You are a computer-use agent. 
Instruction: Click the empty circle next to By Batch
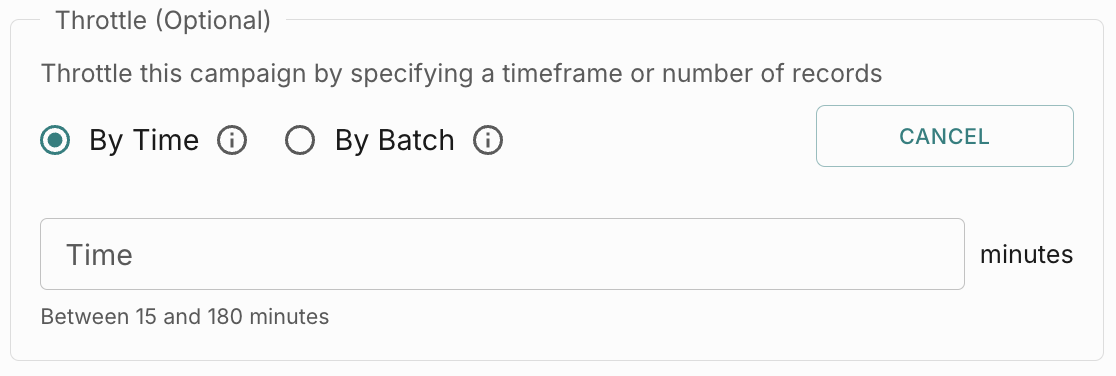pos(300,140)
